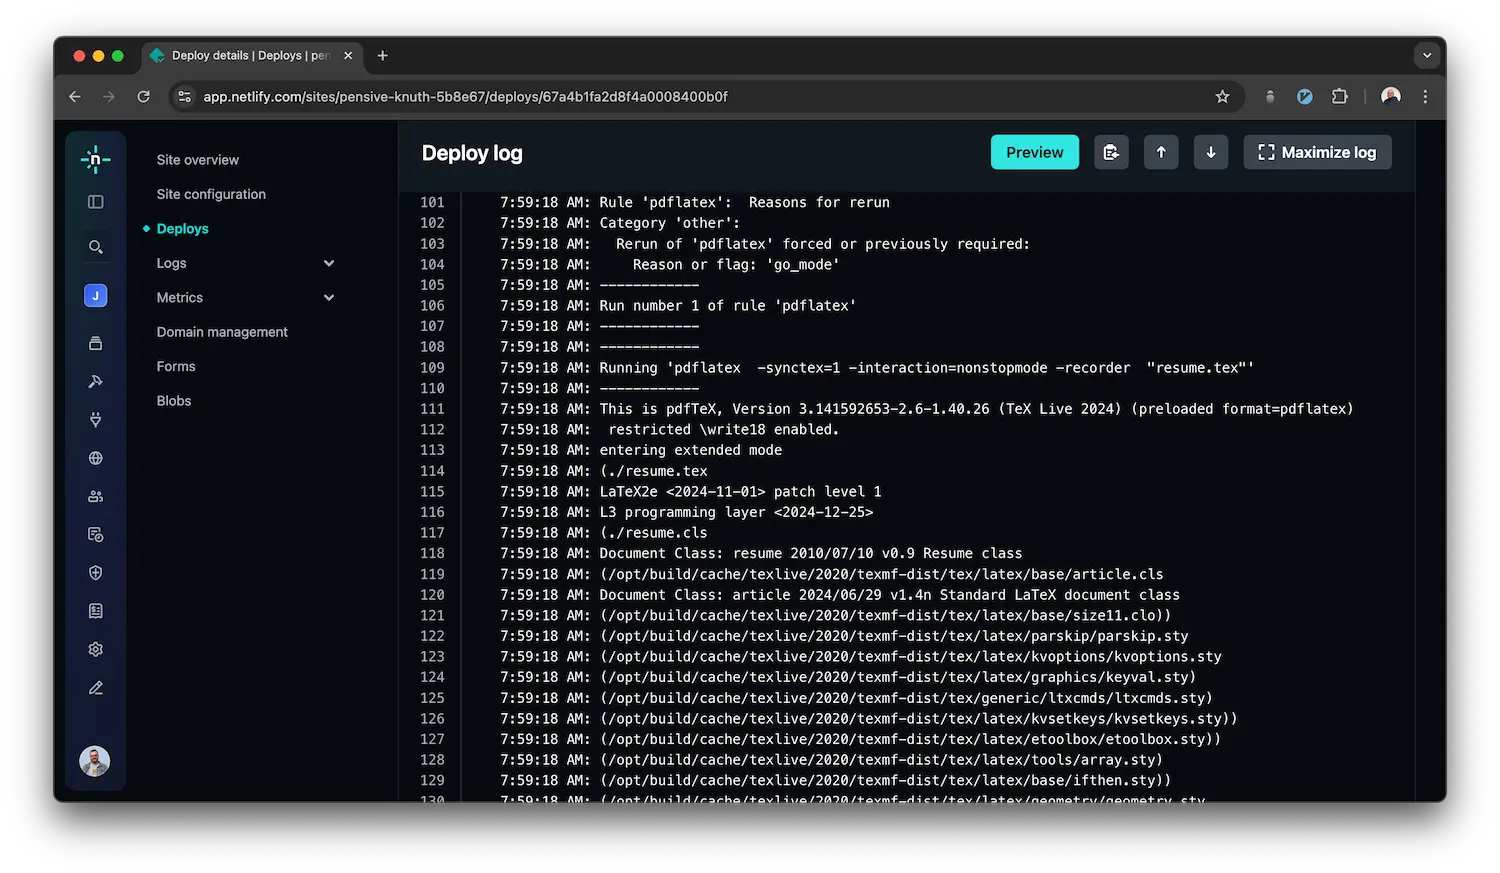
Task: Click the 'Deploy log' heading
Action: pyautogui.click(x=472, y=153)
